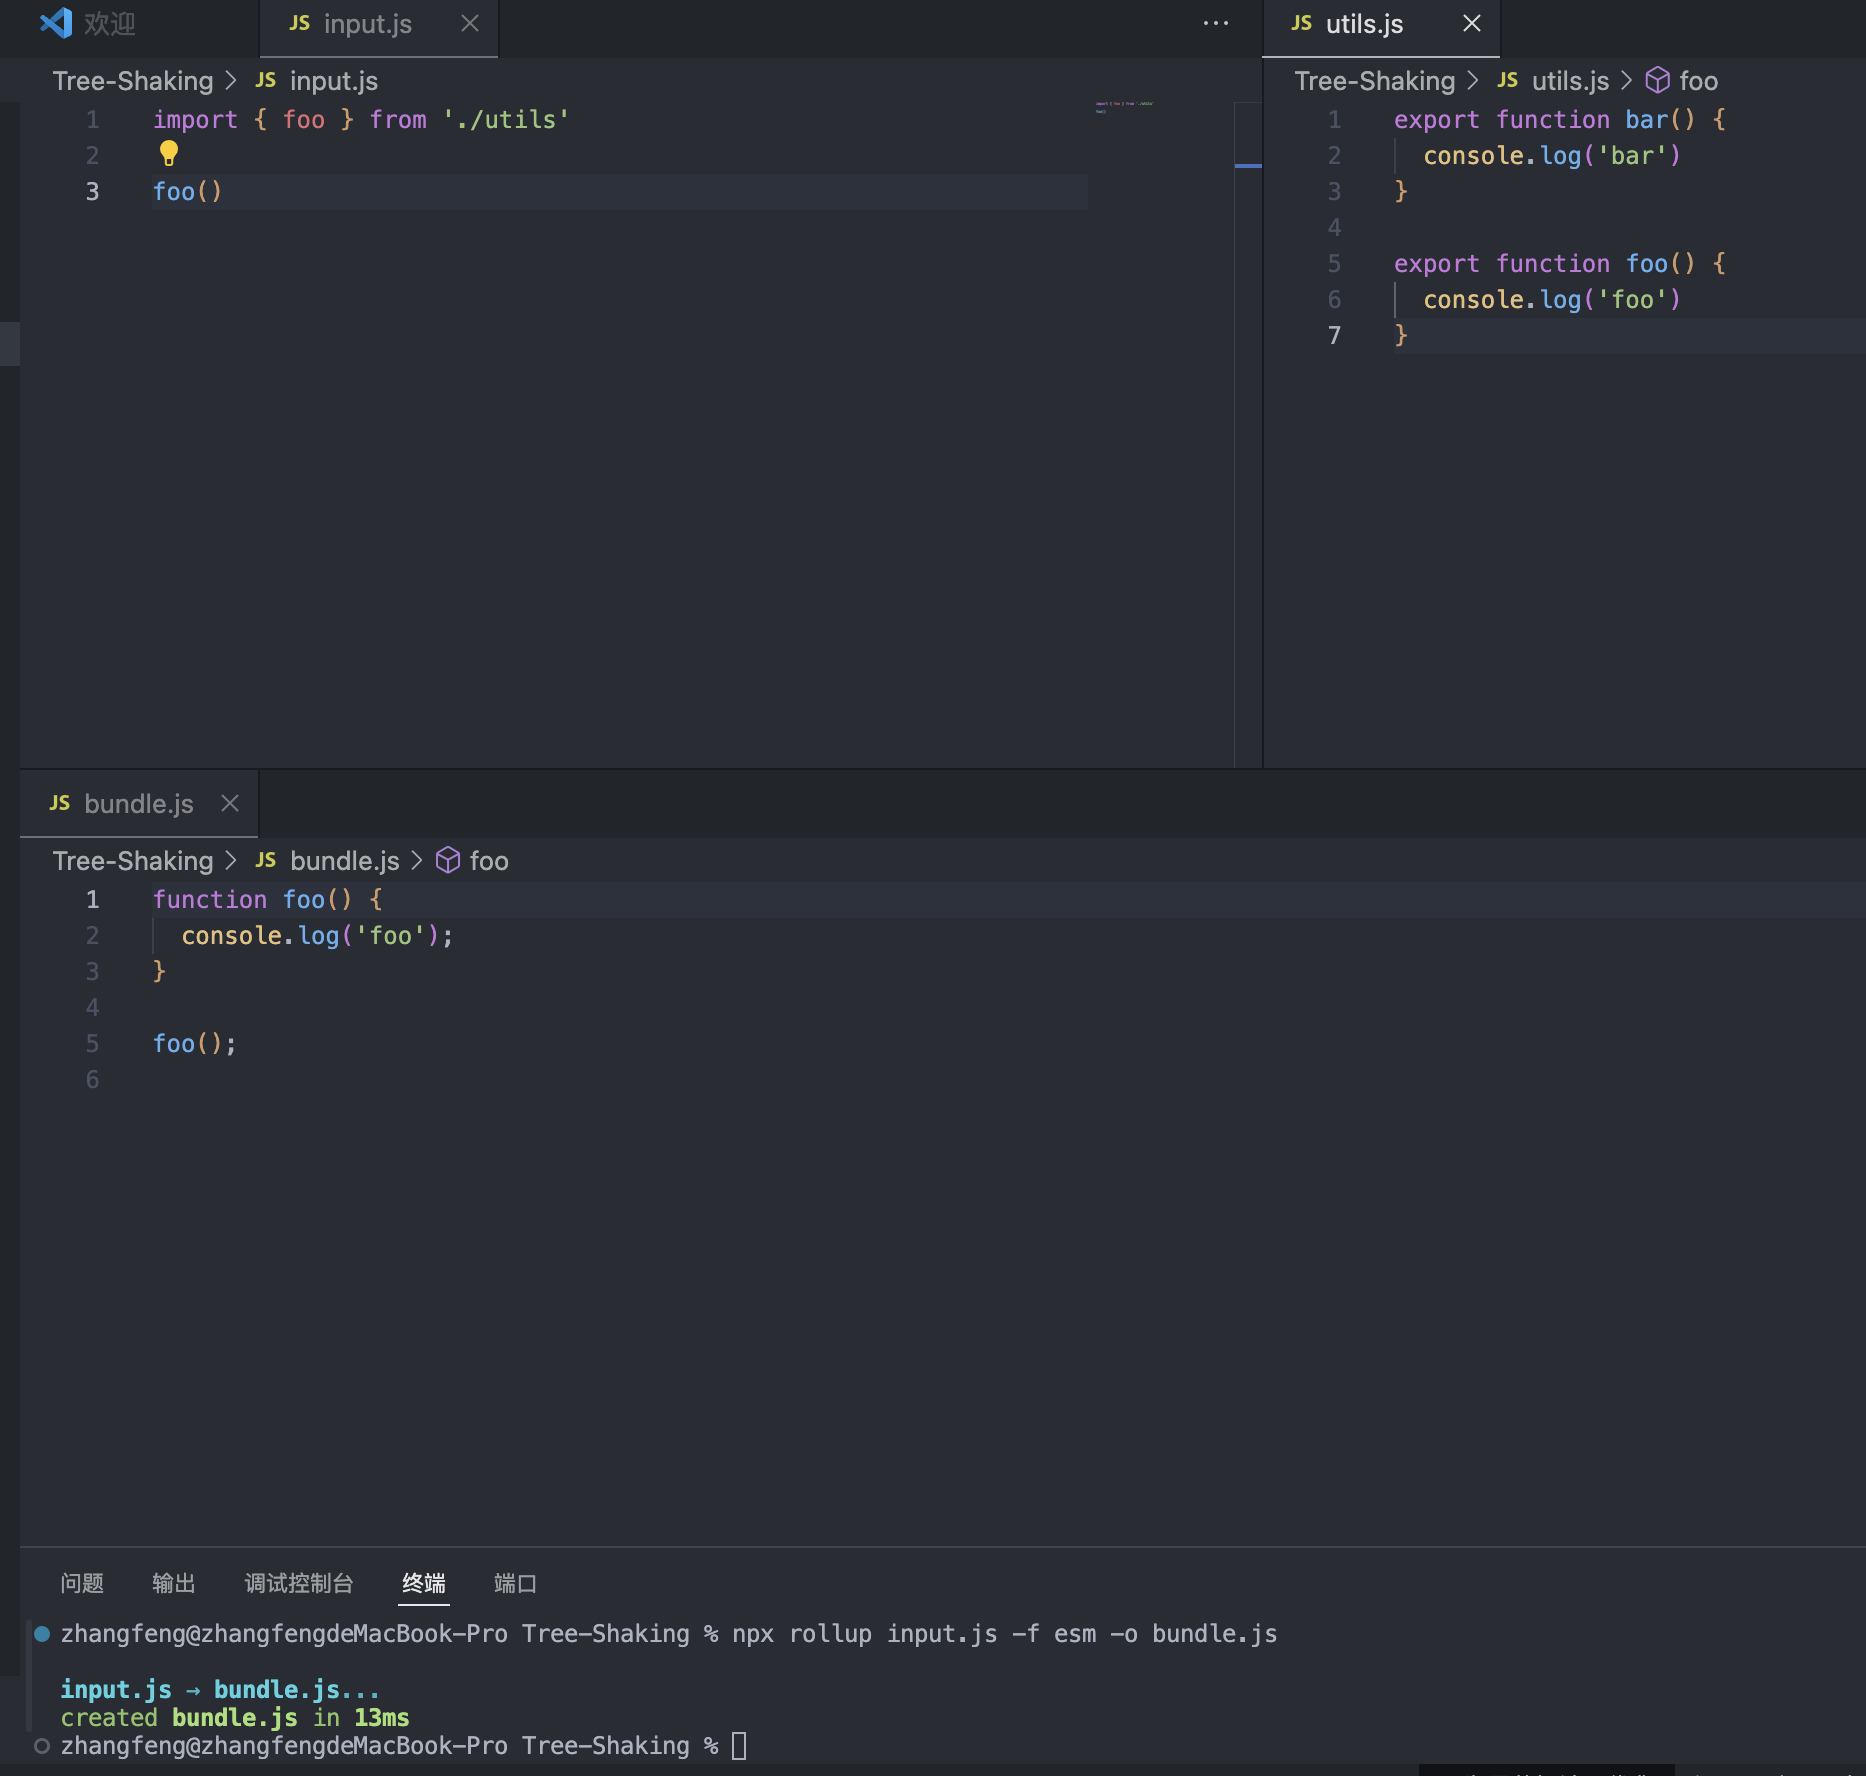Open the 调试控制台 debug console tab
Image resolution: width=1866 pixels, height=1776 pixels.
[299, 1583]
